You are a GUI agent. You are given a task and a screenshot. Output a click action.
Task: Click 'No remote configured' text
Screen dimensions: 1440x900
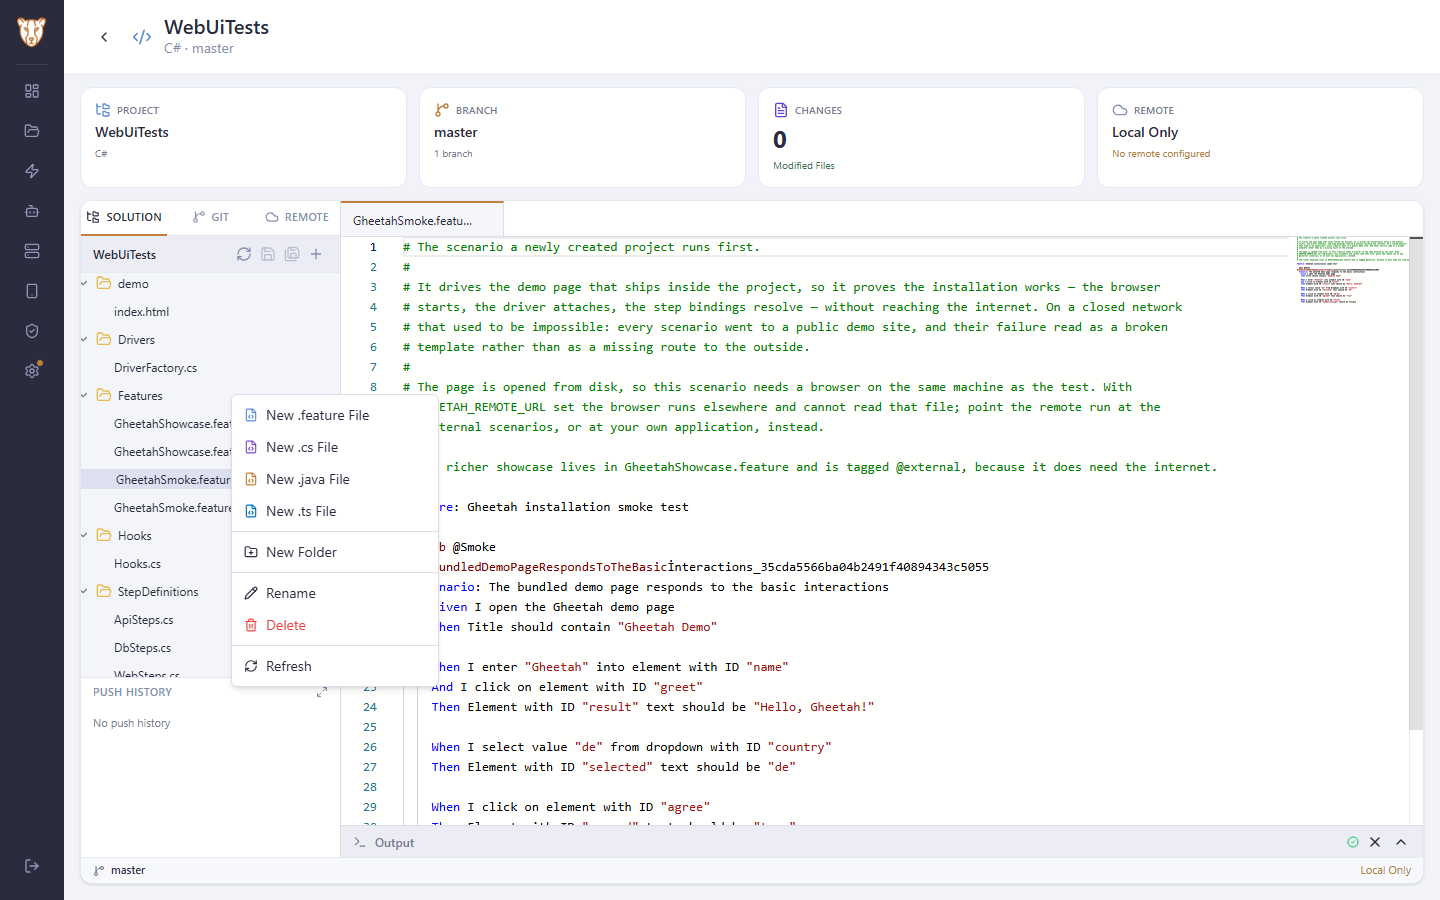(x=1161, y=154)
